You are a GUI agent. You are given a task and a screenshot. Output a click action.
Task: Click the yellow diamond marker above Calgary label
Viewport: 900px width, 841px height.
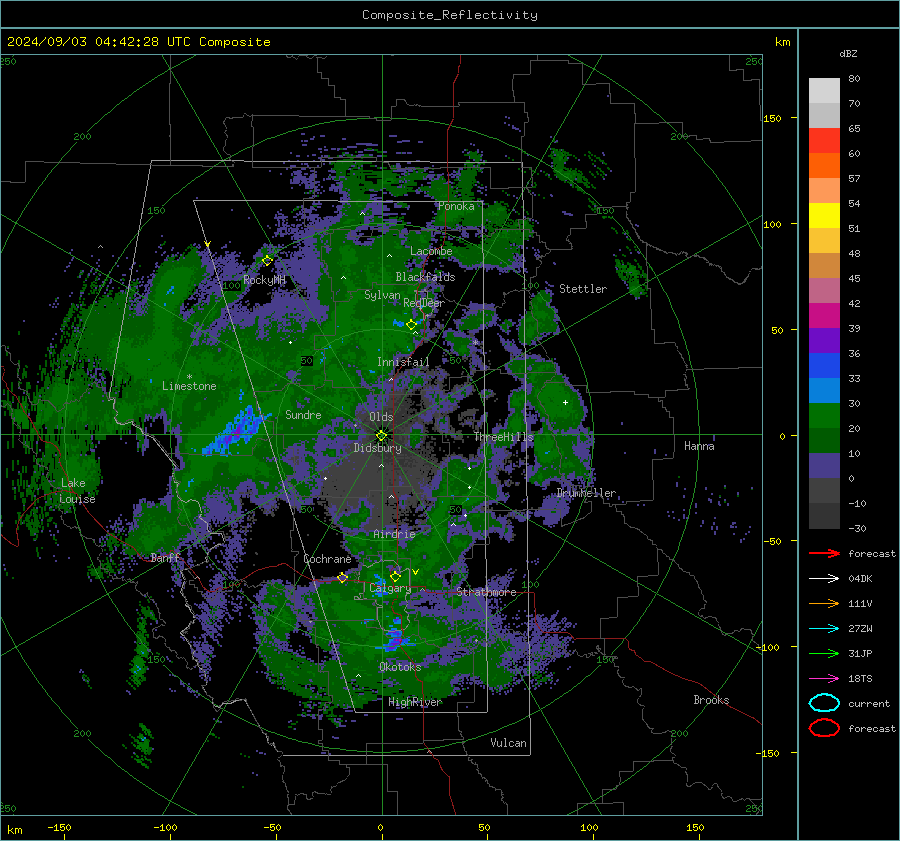click(395, 576)
